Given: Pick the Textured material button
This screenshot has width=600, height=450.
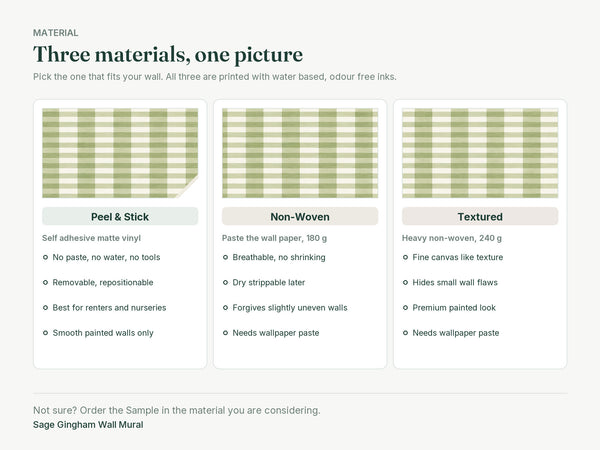Looking at the screenshot, I should pyautogui.click(x=480, y=216).
